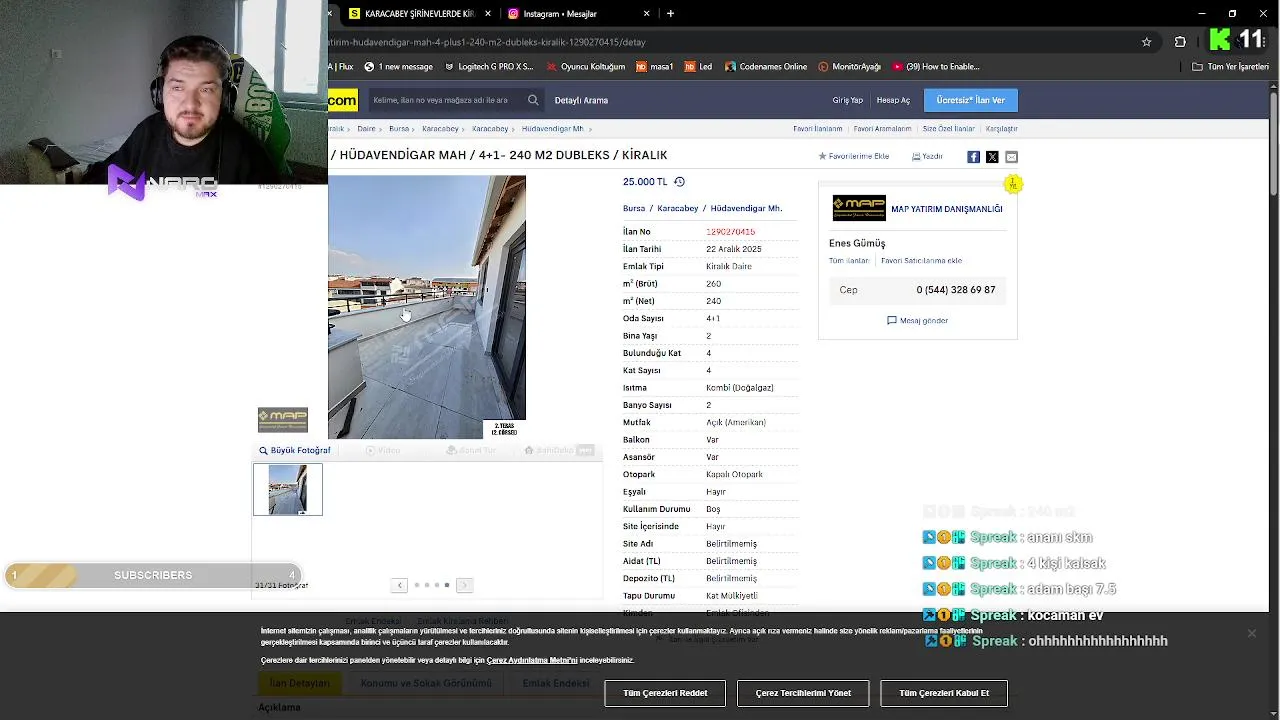Viewport: 1280px width, 720px height.
Task: Click the Ücretsiz İlan Ver button
Action: click(x=971, y=100)
